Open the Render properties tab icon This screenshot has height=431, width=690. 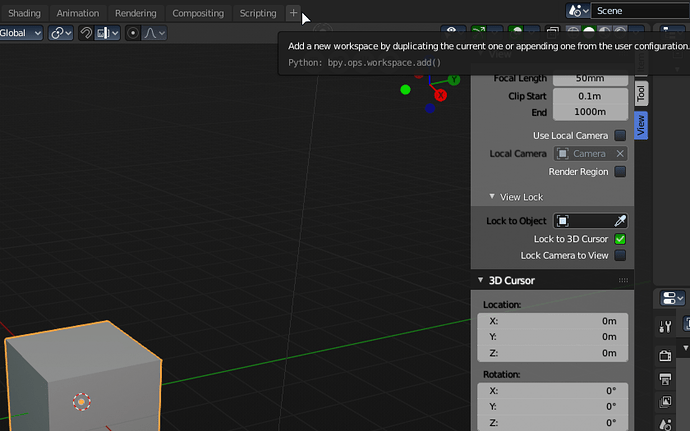[x=665, y=355]
